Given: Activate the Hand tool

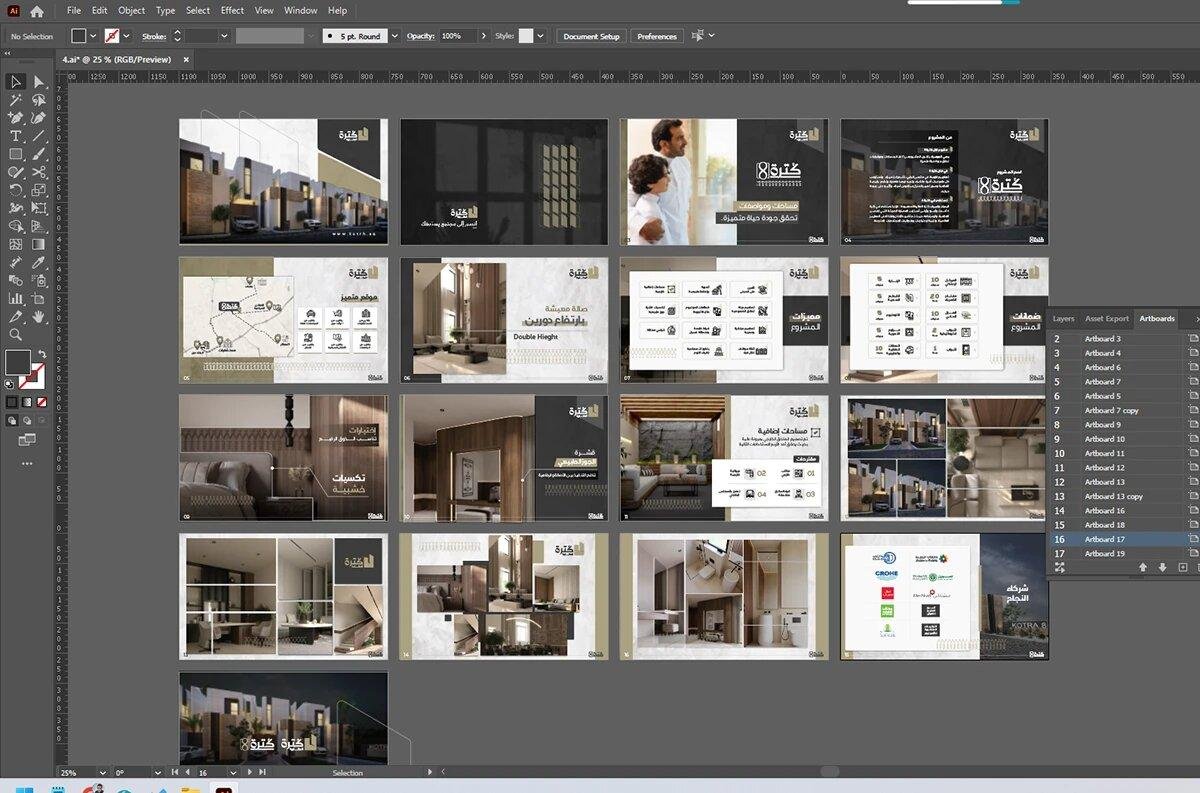Looking at the screenshot, I should (39, 316).
